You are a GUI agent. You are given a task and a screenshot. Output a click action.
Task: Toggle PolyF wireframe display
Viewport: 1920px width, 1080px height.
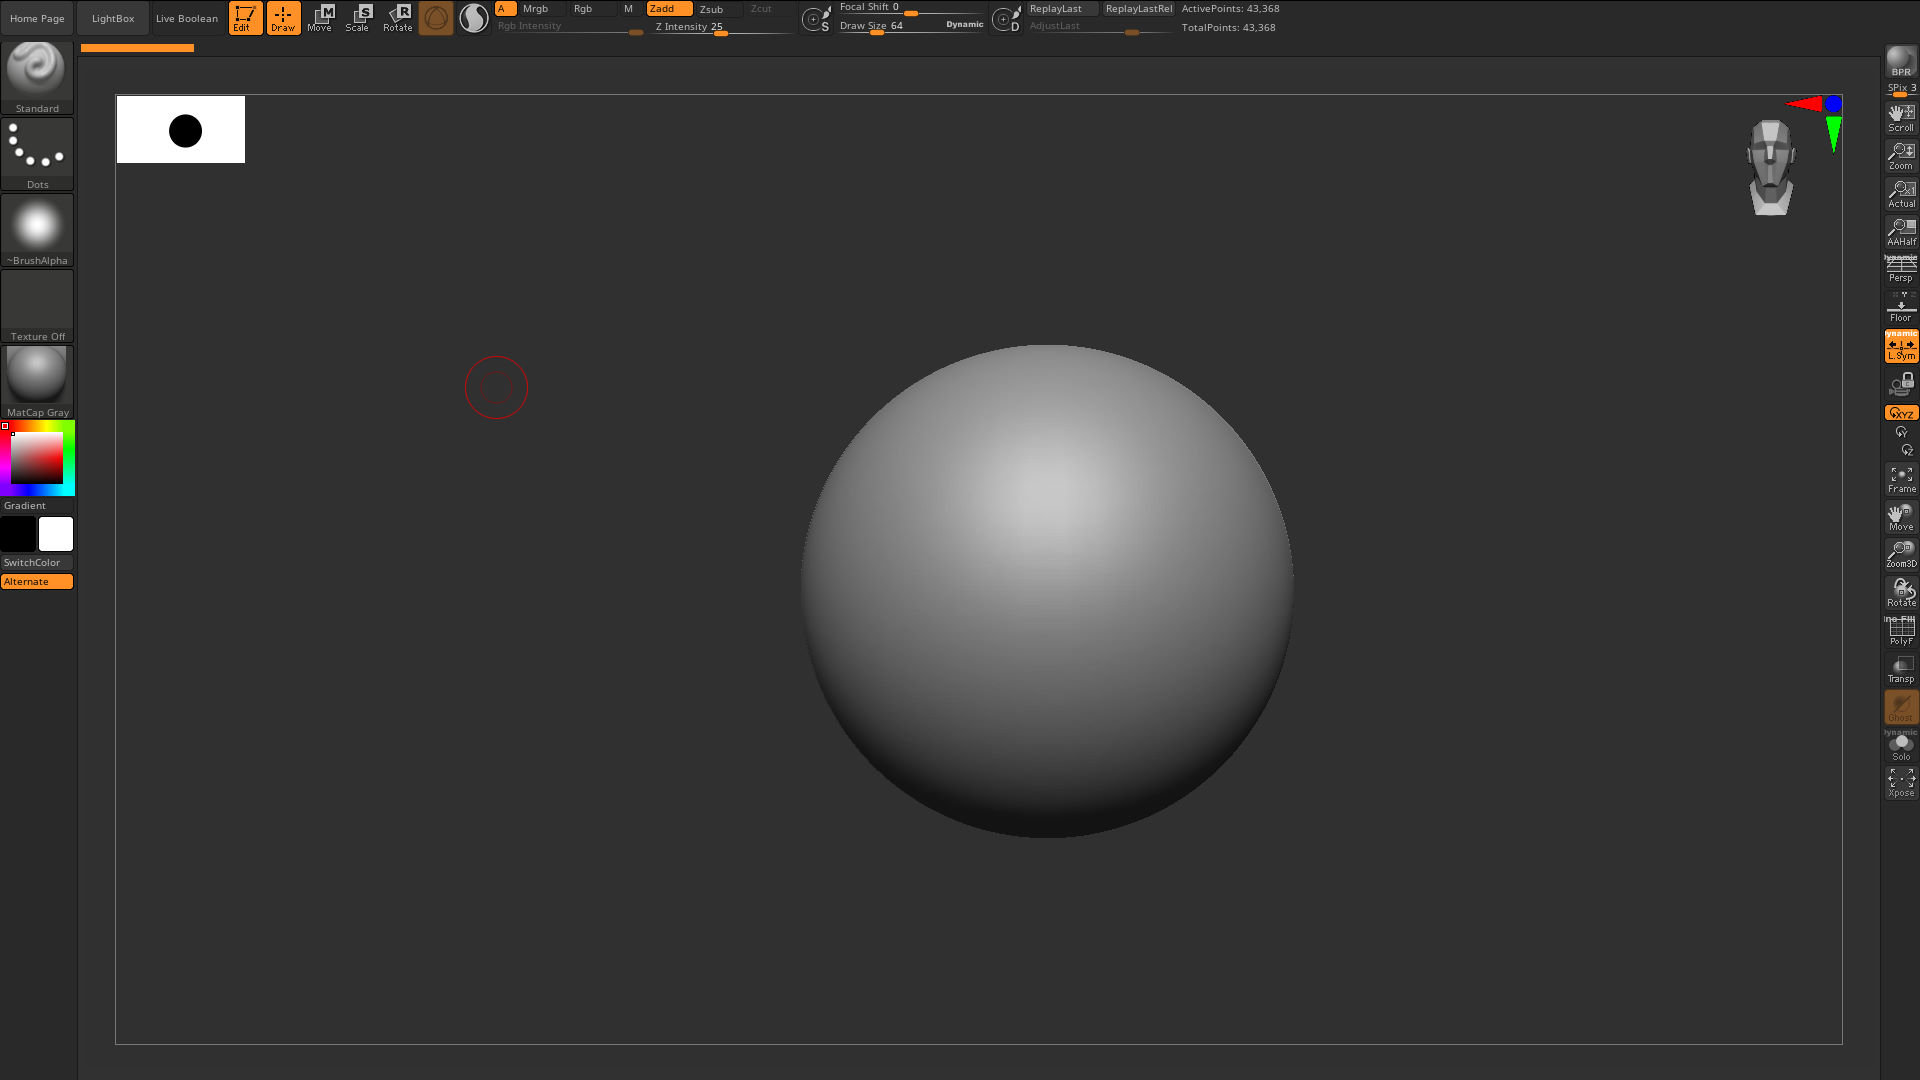coord(1901,631)
